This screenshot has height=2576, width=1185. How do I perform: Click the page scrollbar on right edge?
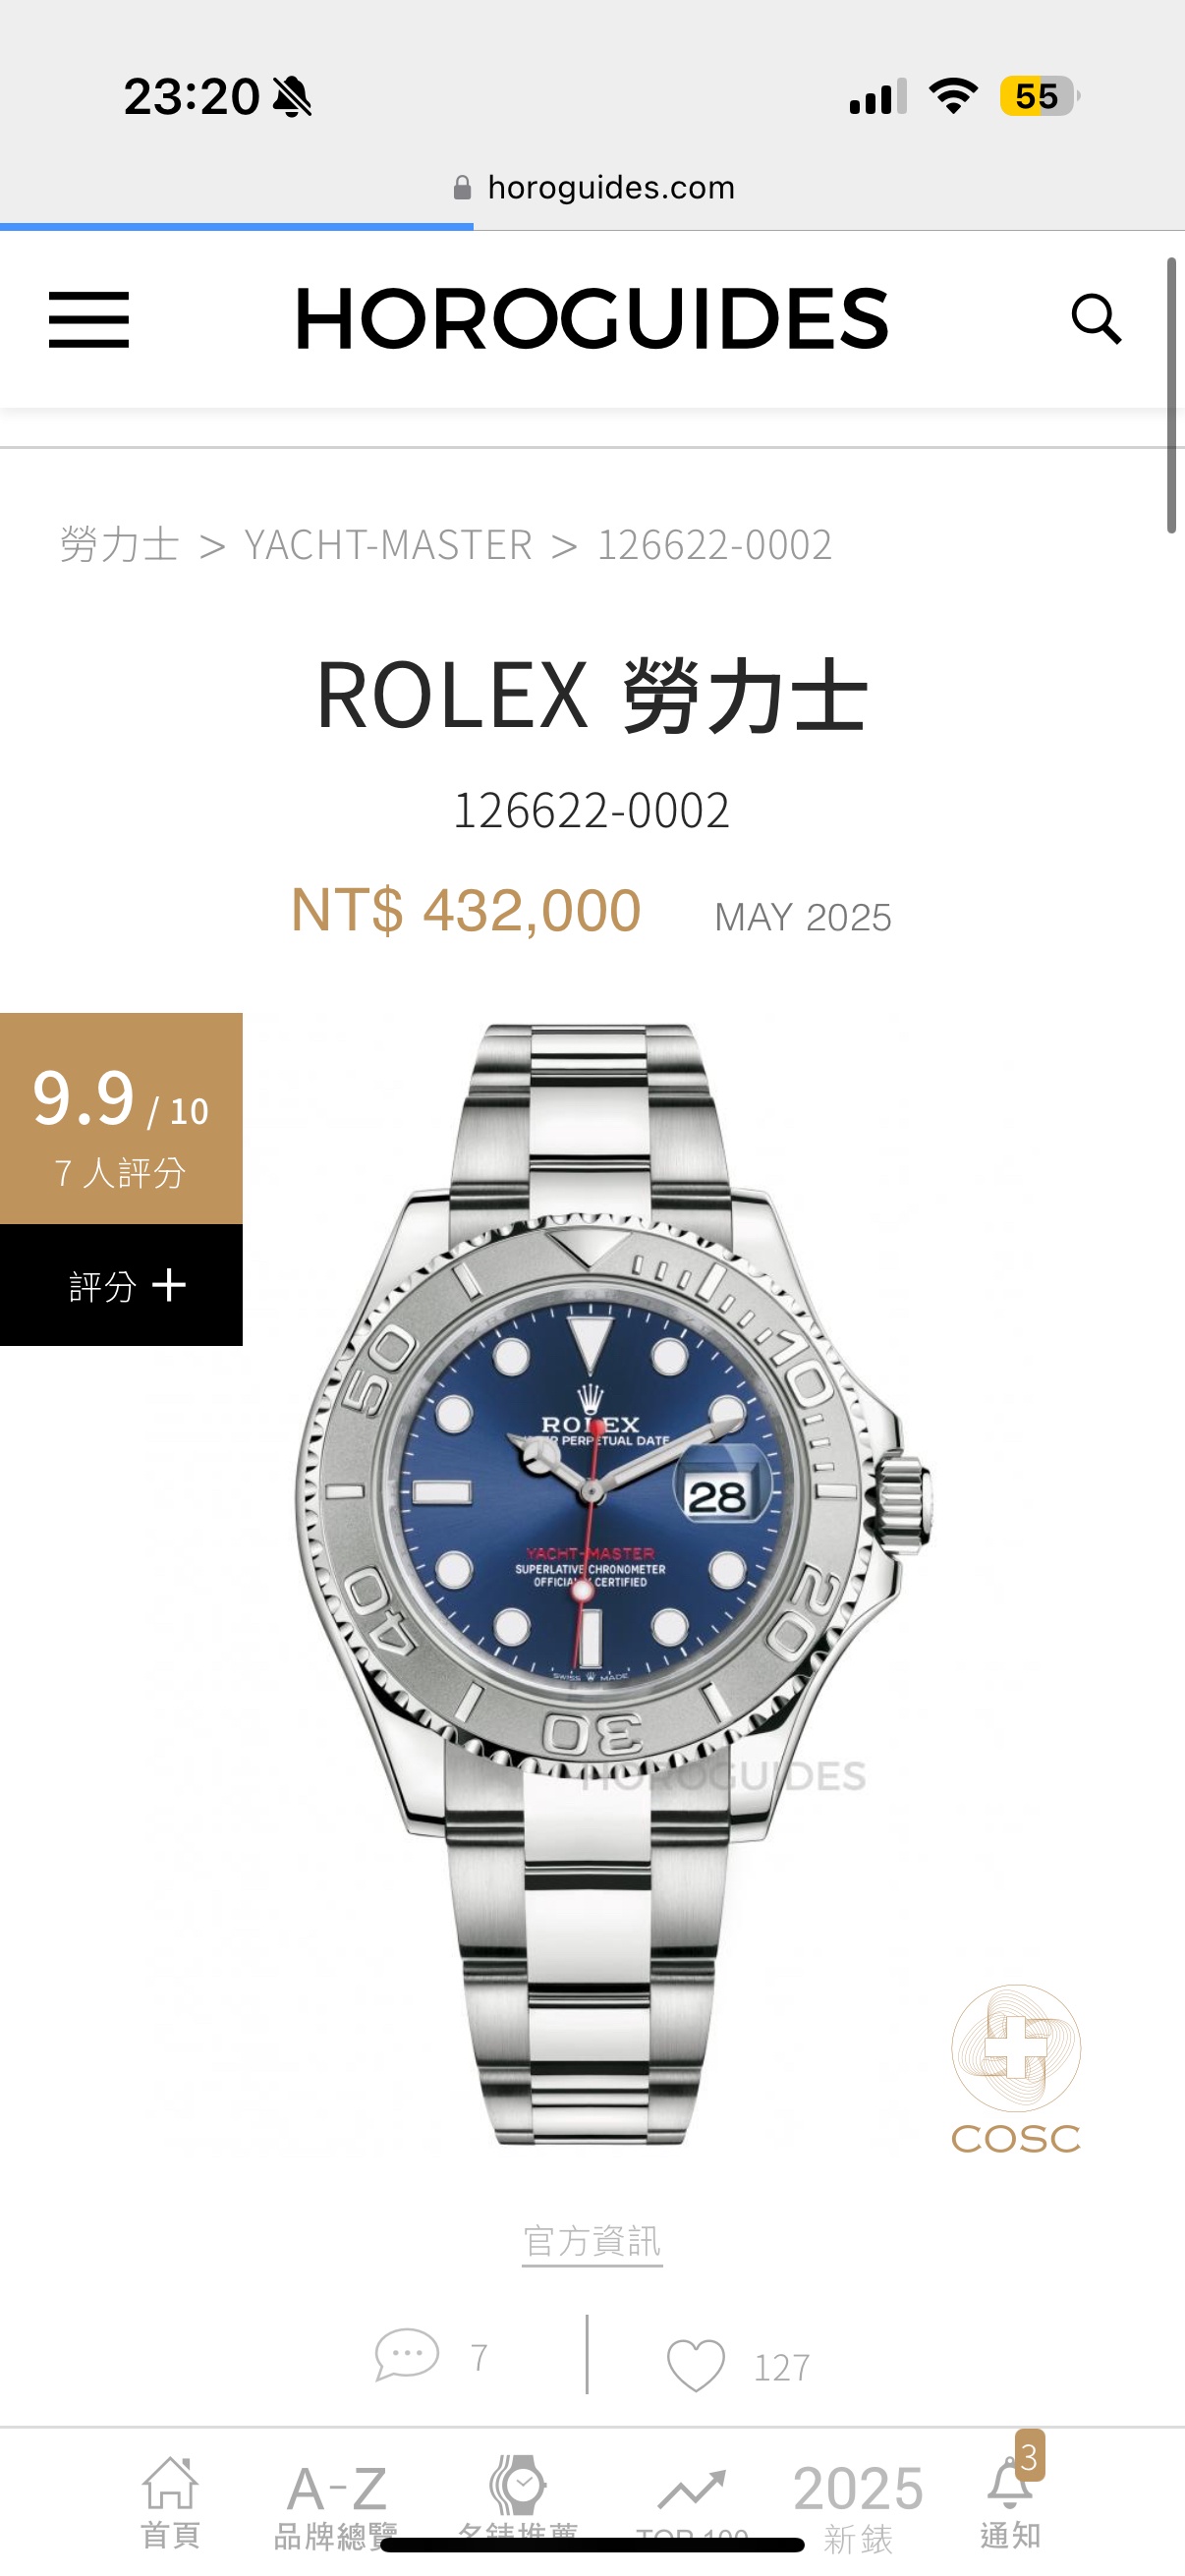pyautogui.click(x=1171, y=395)
